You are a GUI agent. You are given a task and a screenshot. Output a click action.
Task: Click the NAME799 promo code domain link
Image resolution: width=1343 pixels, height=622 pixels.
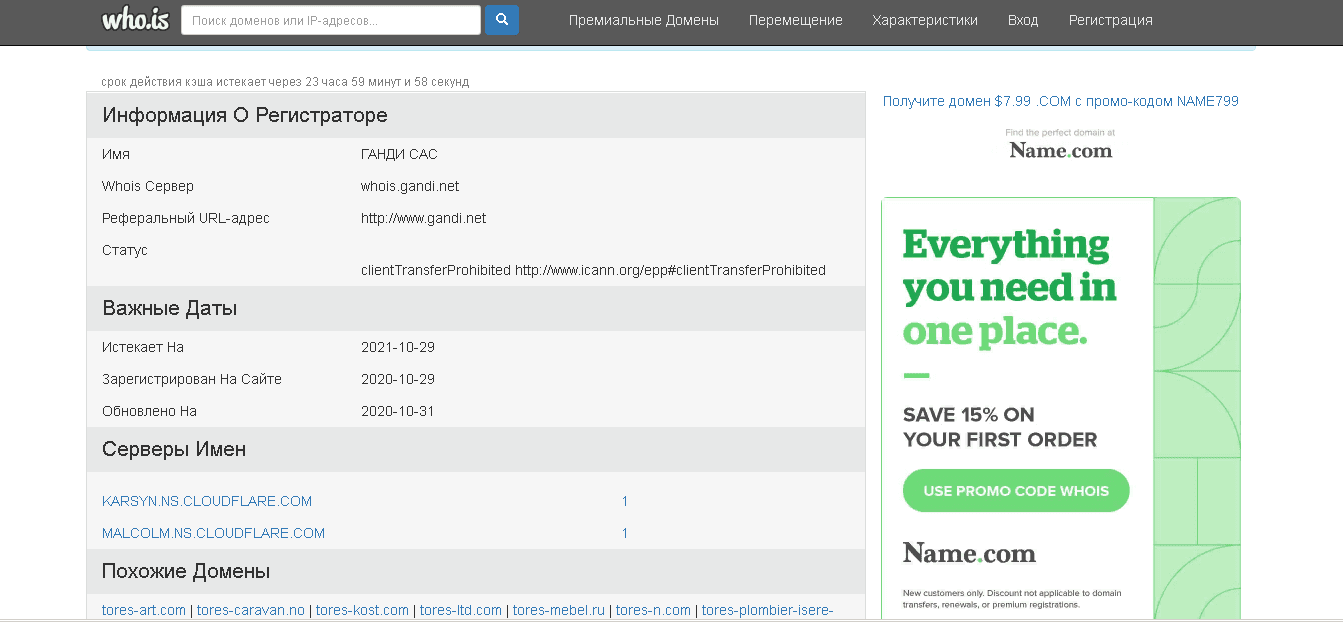[x=1060, y=101]
